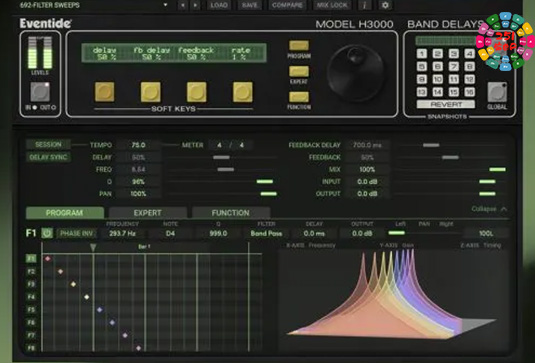
Task: Select snapshot 10
Action: [x=438, y=79]
